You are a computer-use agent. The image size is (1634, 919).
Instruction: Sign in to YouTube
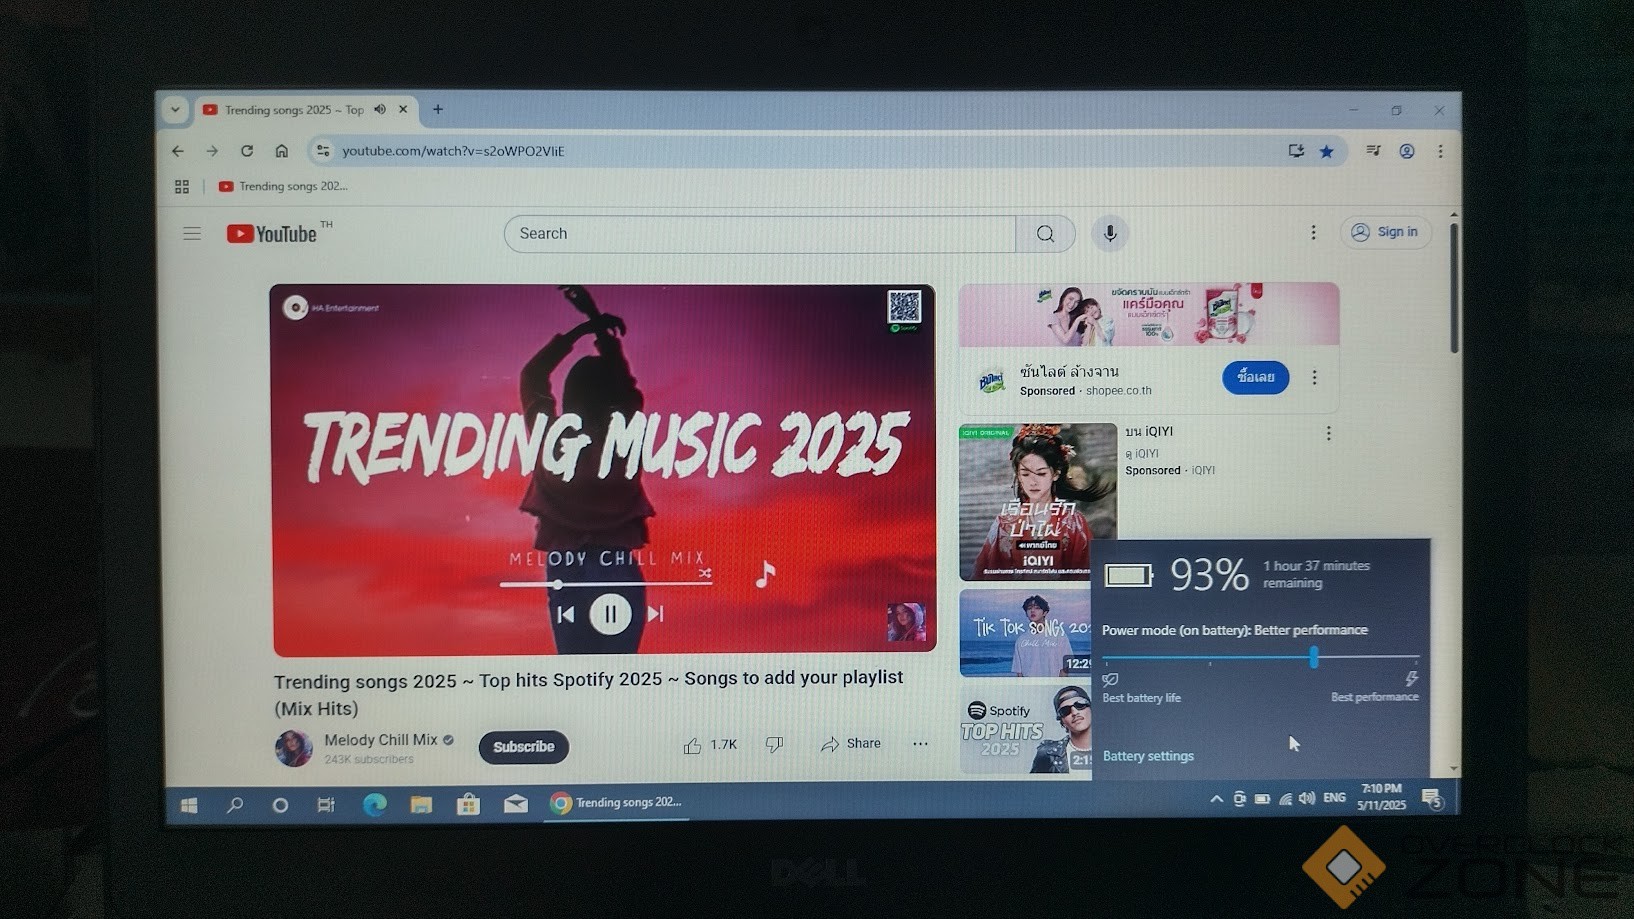tap(1386, 232)
